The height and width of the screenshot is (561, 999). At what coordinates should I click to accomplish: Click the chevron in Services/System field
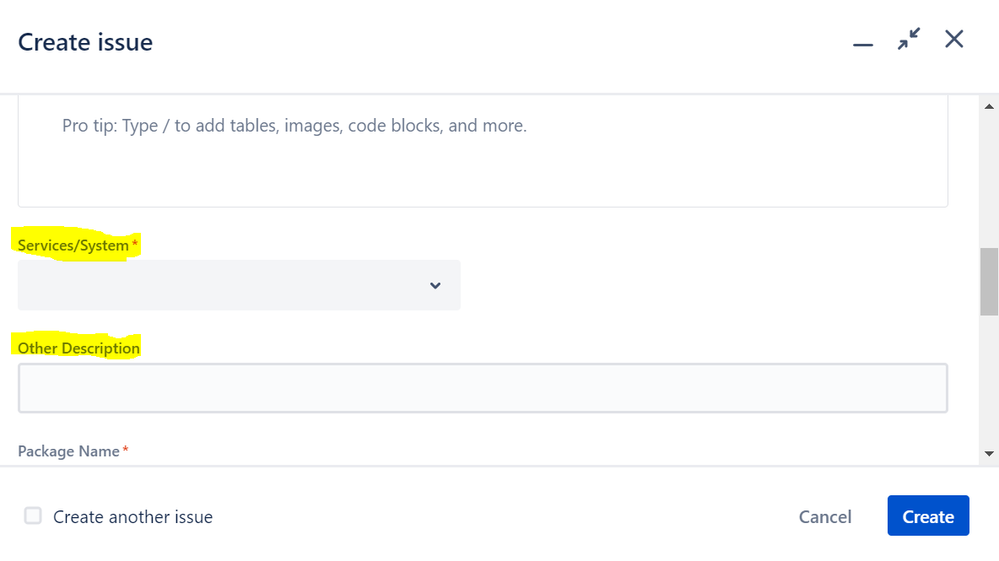tap(435, 285)
